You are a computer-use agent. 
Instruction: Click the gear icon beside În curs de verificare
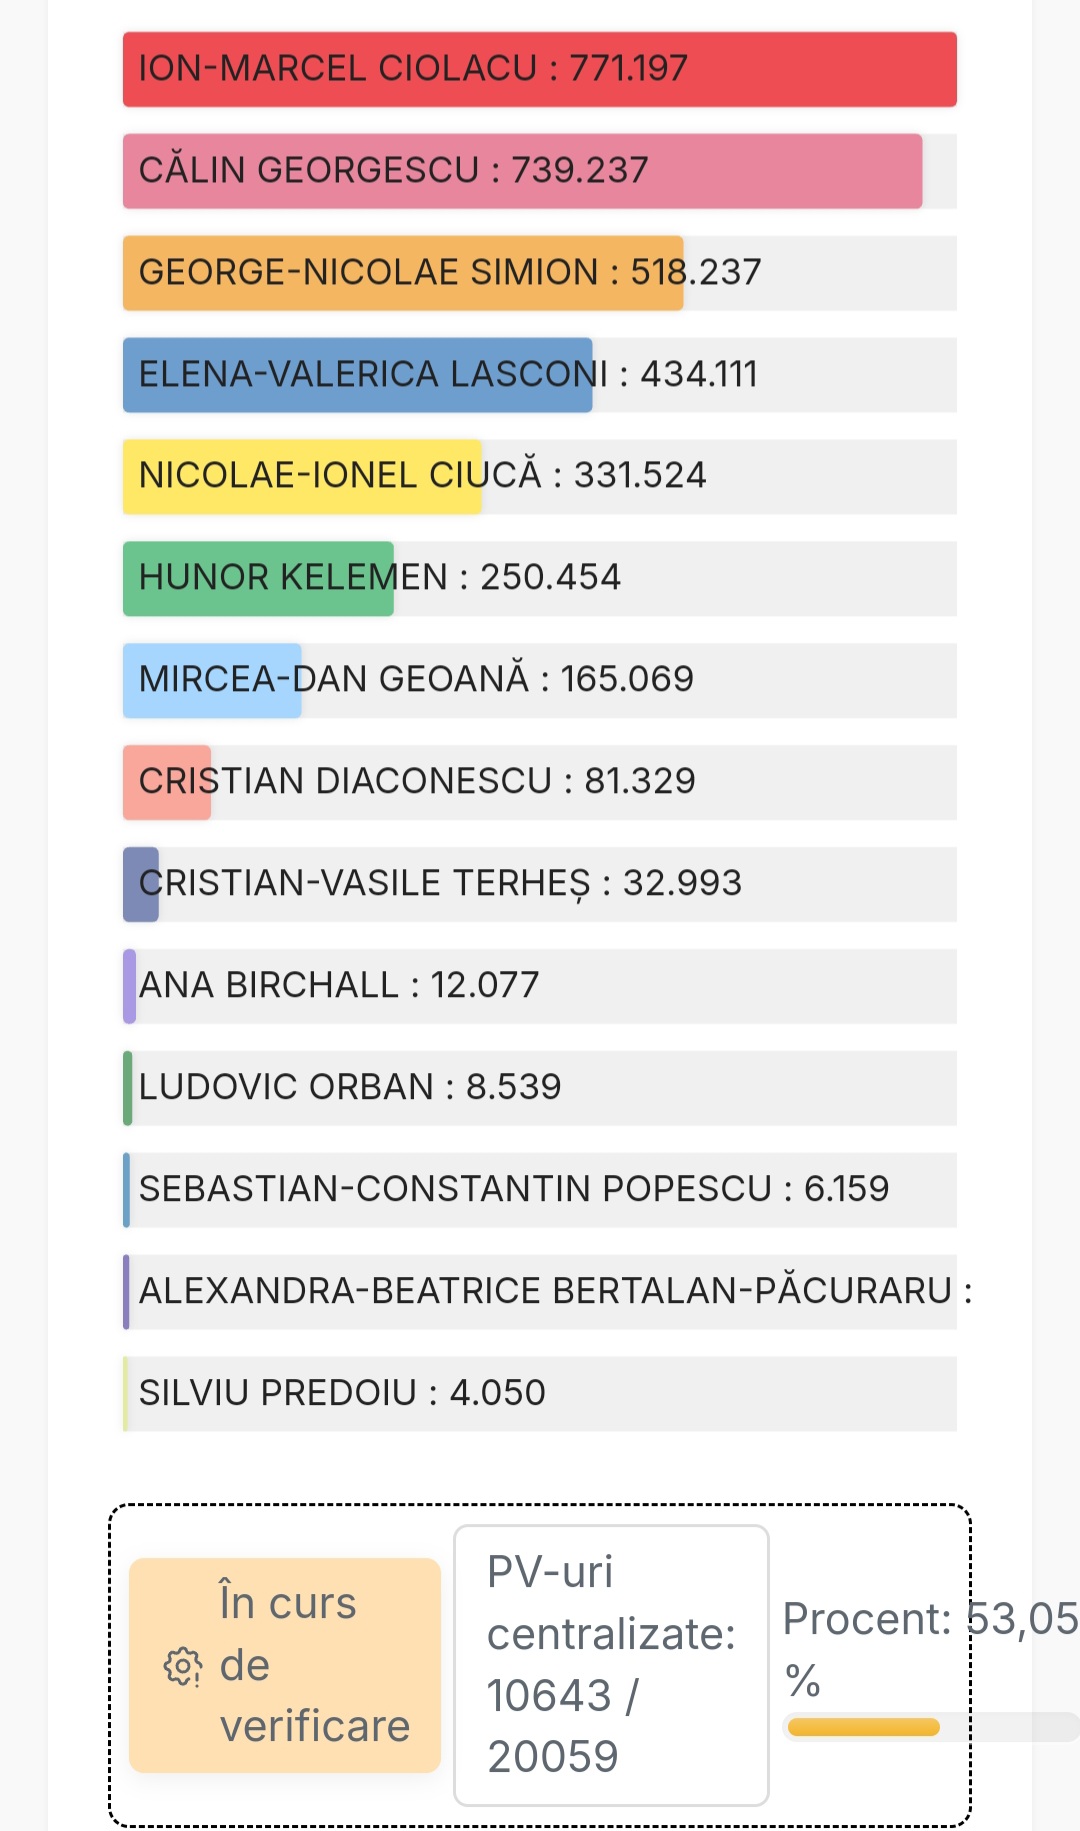coord(182,1666)
